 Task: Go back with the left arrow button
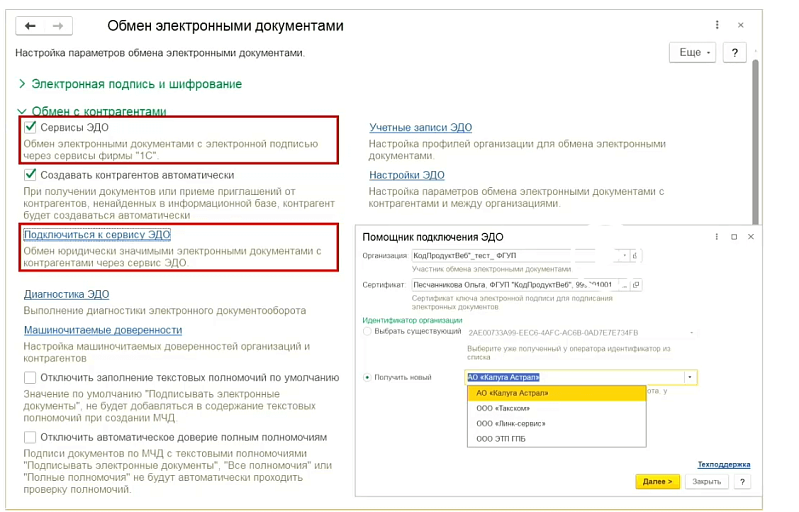(30, 26)
